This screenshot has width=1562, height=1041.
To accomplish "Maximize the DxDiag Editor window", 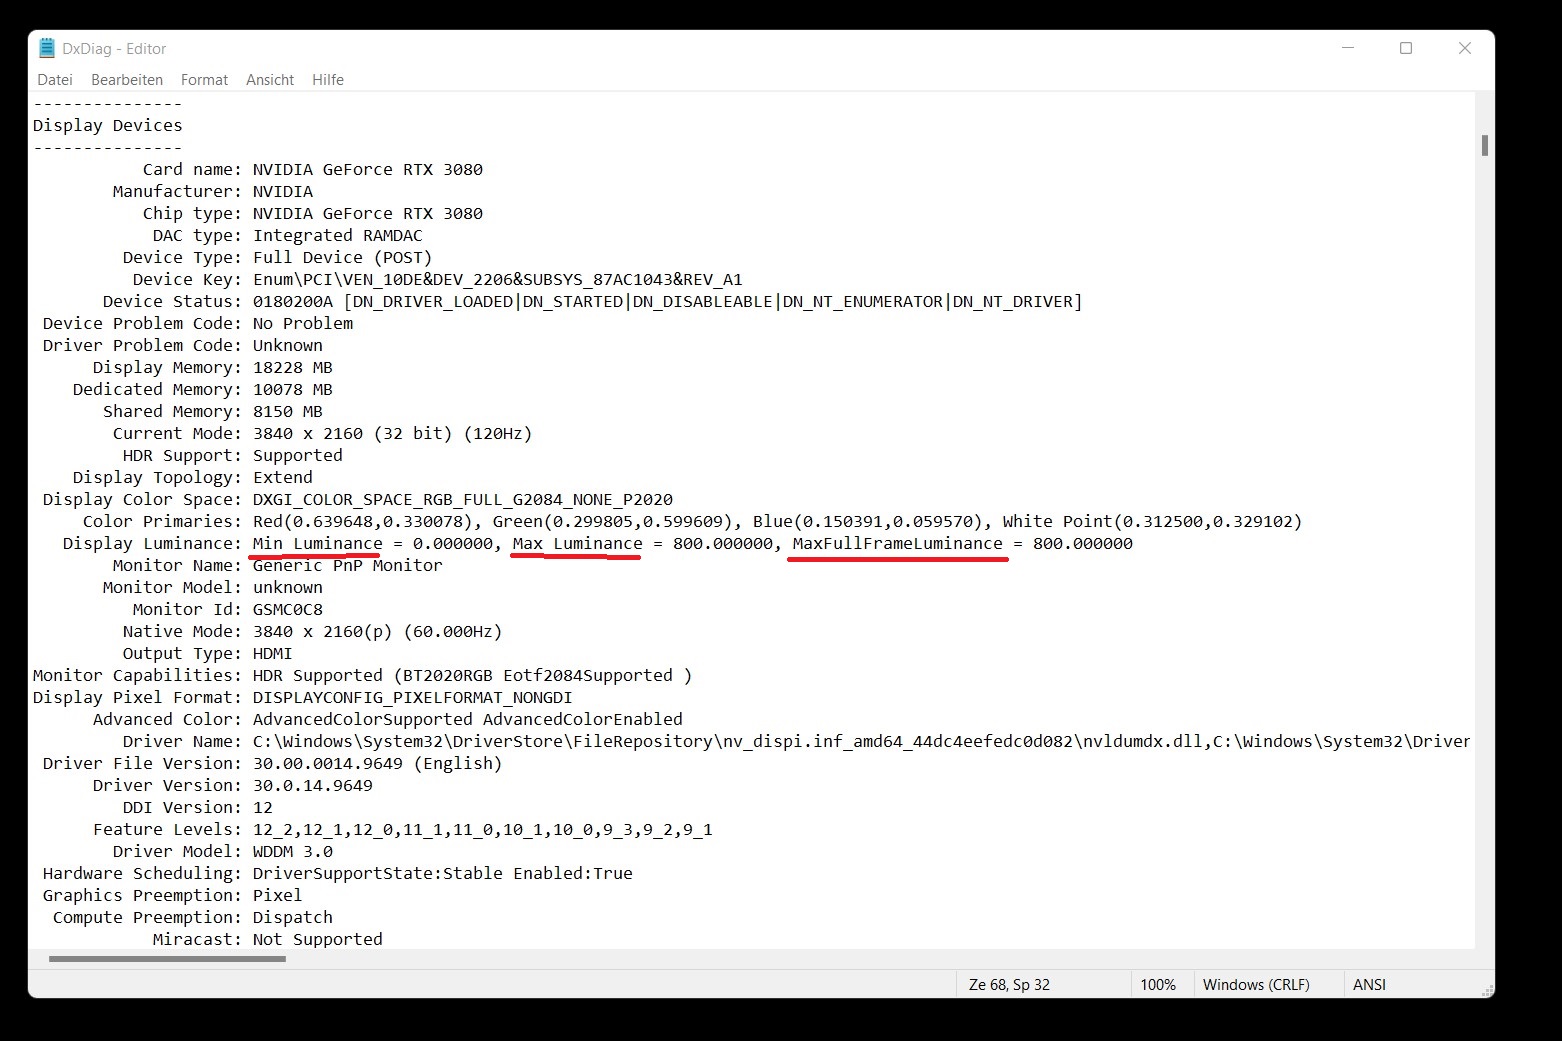I will [1406, 48].
